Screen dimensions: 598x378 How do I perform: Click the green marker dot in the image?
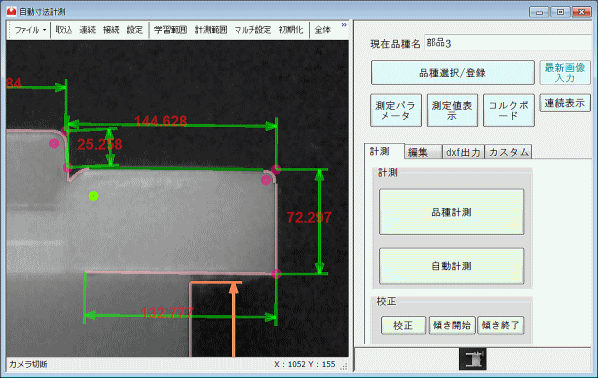[x=93, y=196]
